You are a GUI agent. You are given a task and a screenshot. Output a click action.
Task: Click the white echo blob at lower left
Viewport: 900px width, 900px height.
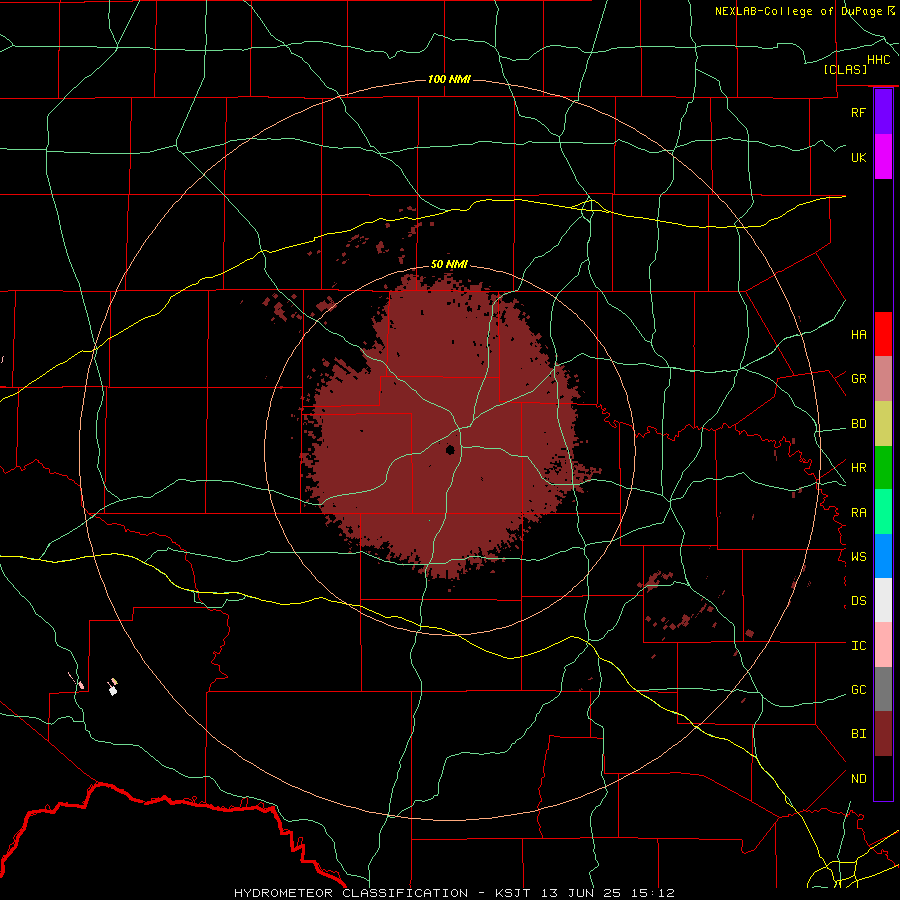pyautogui.click(x=113, y=689)
